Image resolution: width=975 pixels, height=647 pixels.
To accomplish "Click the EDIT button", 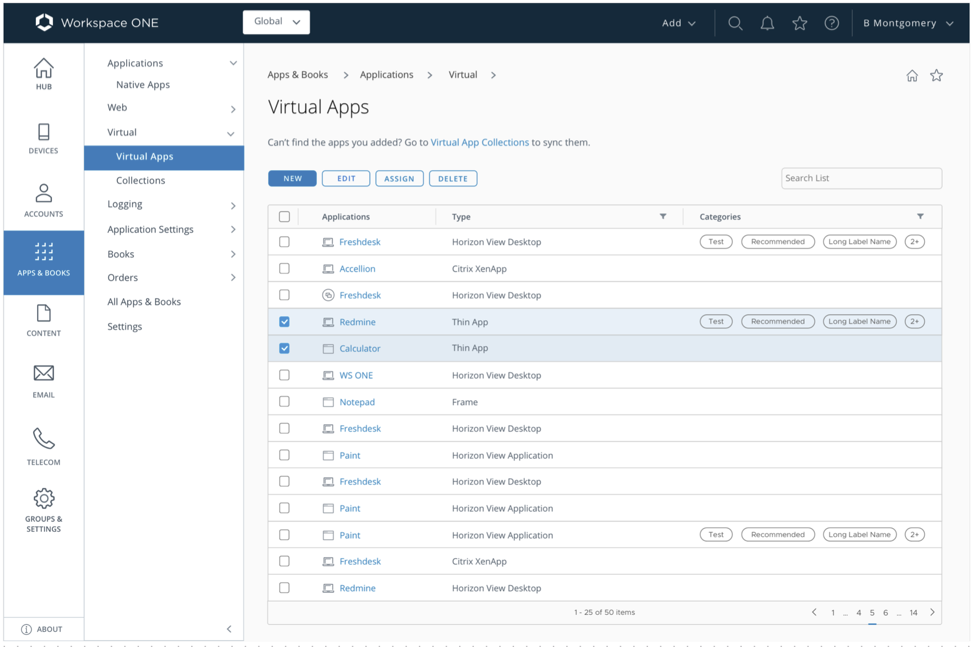I will tap(346, 178).
